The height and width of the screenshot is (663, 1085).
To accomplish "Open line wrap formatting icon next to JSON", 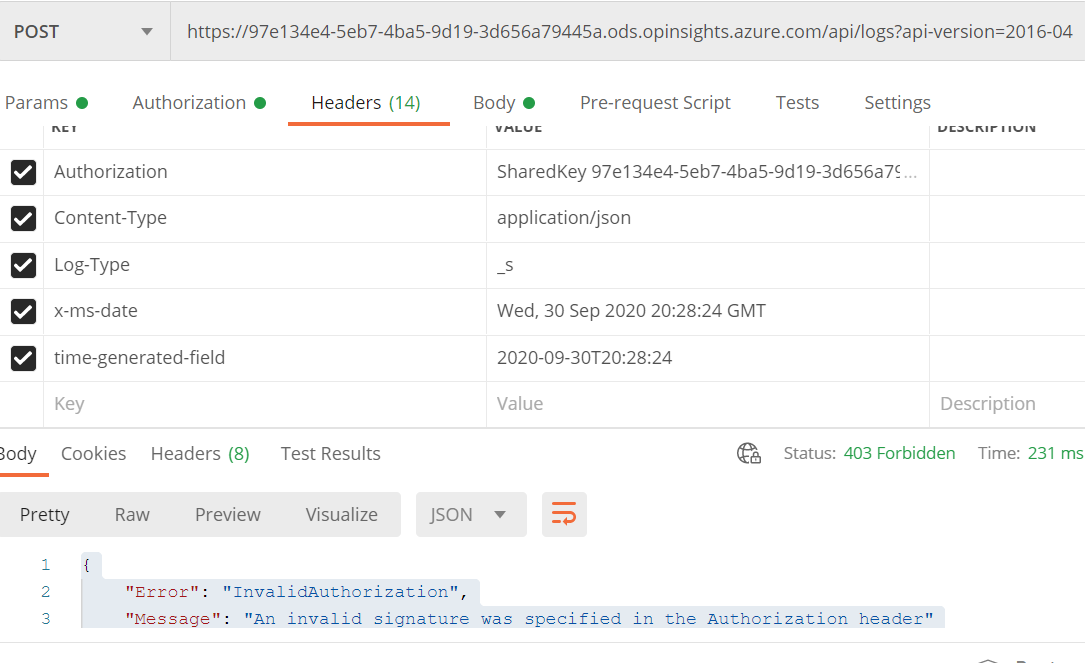I will click(564, 514).
